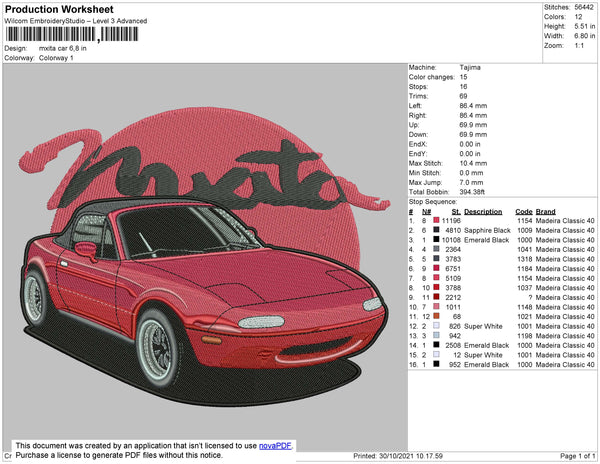The height and width of the screenshot is (464, 600).
Task: Select the swatch in the 10108 Emerald Black row
Action: click(x=436, y=240)
